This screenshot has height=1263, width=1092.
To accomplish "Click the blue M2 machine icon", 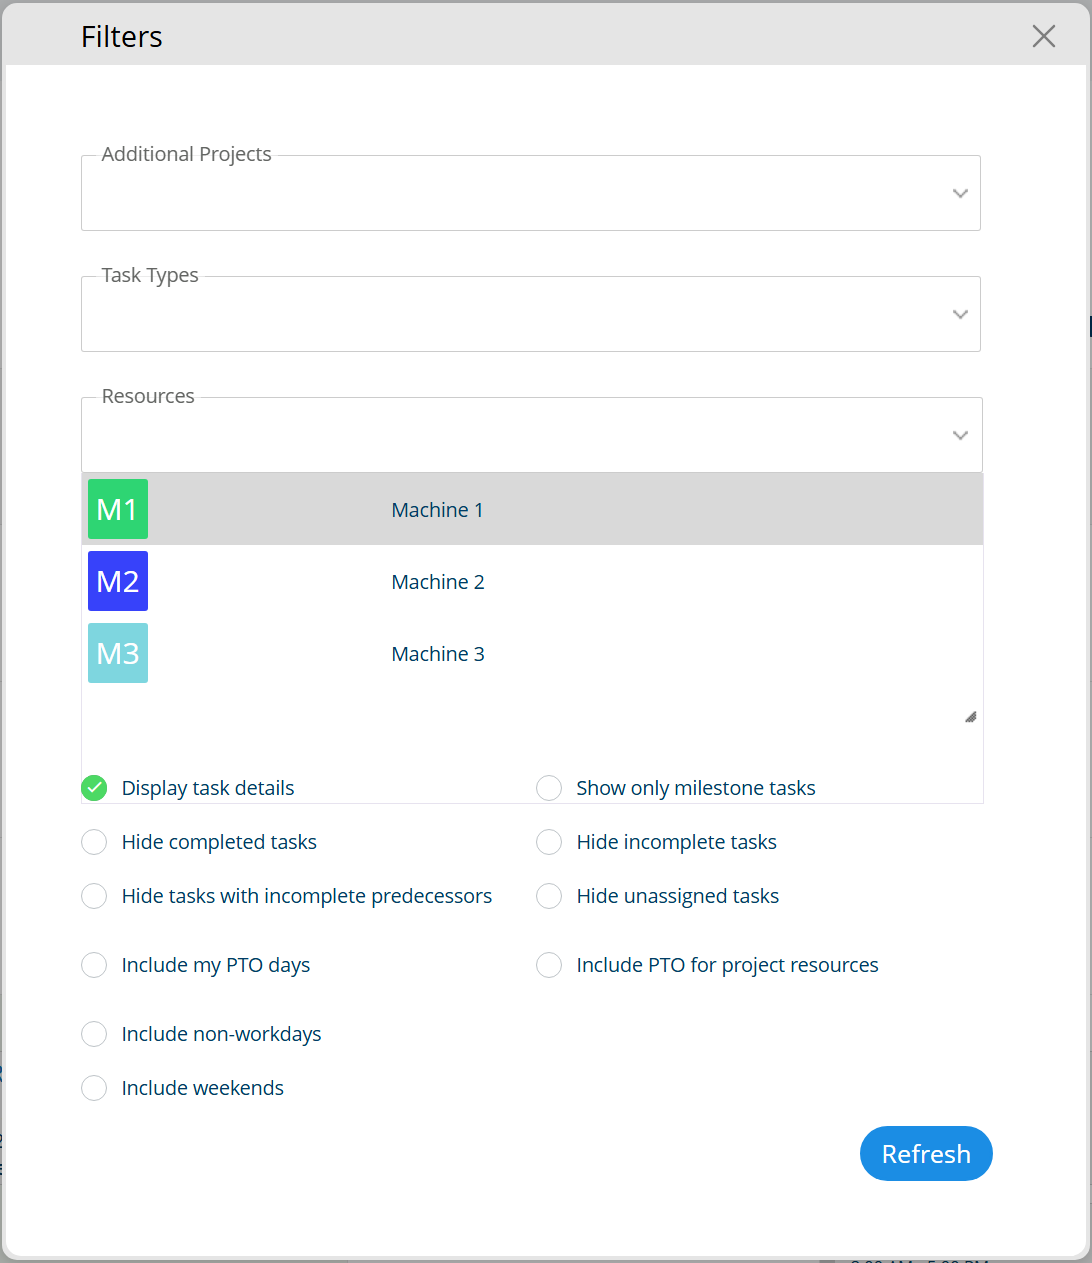I will (x=118, y=581).
